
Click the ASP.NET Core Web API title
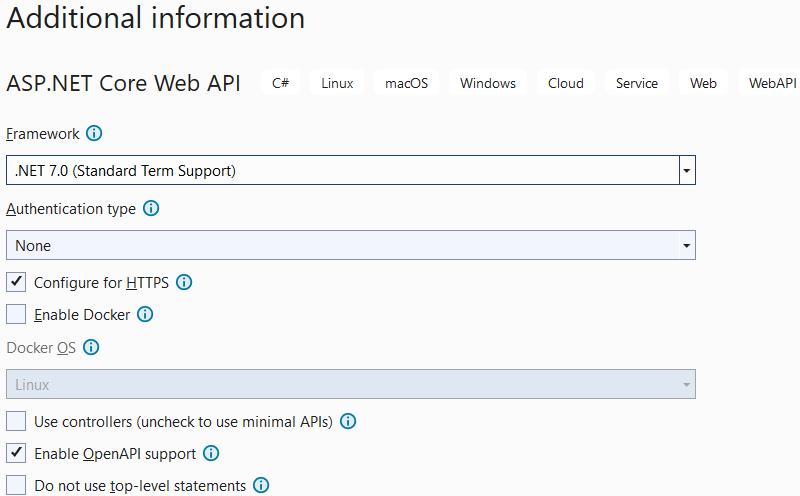point(123,83)
